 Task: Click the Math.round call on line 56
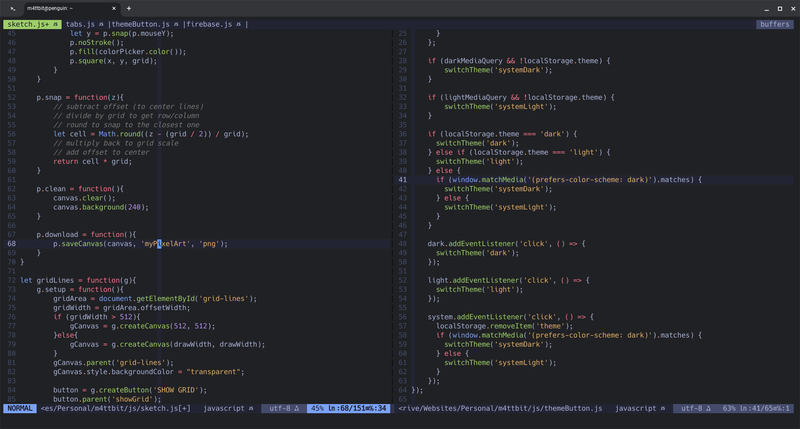point(119,134)
